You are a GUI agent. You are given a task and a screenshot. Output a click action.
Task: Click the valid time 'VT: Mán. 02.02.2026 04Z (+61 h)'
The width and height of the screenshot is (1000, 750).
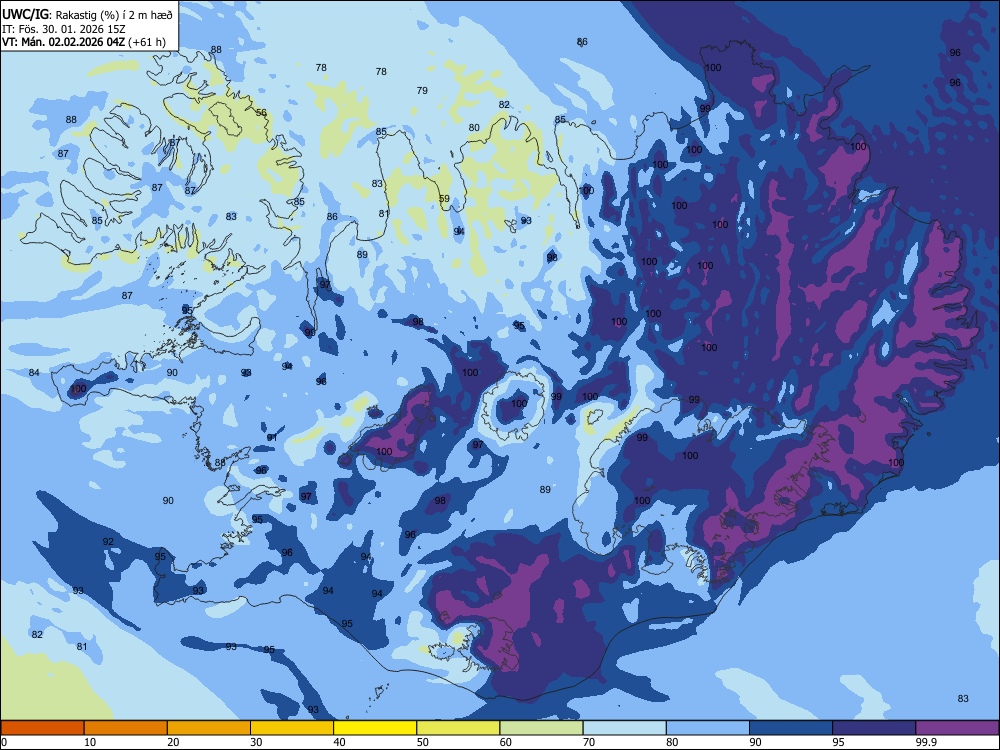point(84,42)
